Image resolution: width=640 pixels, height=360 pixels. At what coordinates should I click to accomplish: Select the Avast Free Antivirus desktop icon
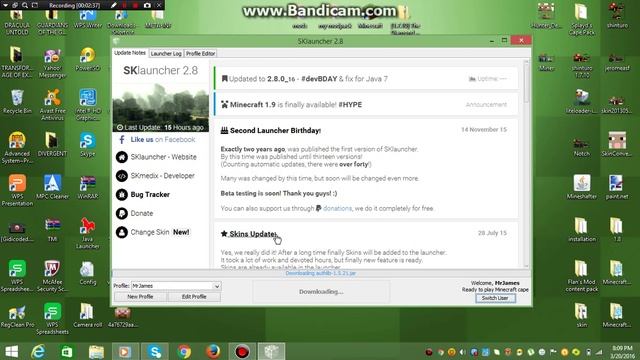click(52, 105)
